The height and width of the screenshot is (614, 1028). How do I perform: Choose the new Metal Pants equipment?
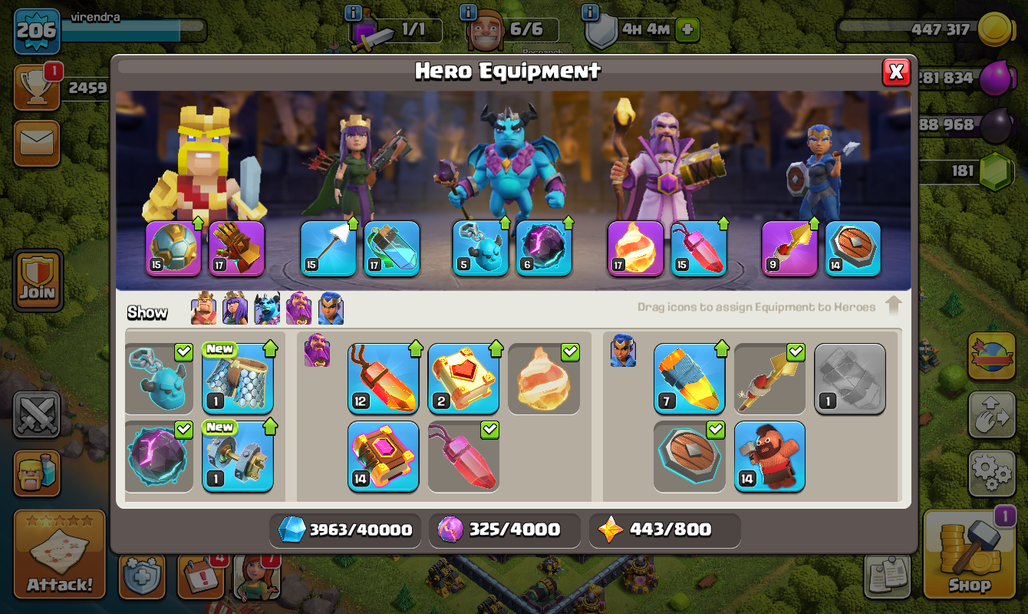[237, 379]
